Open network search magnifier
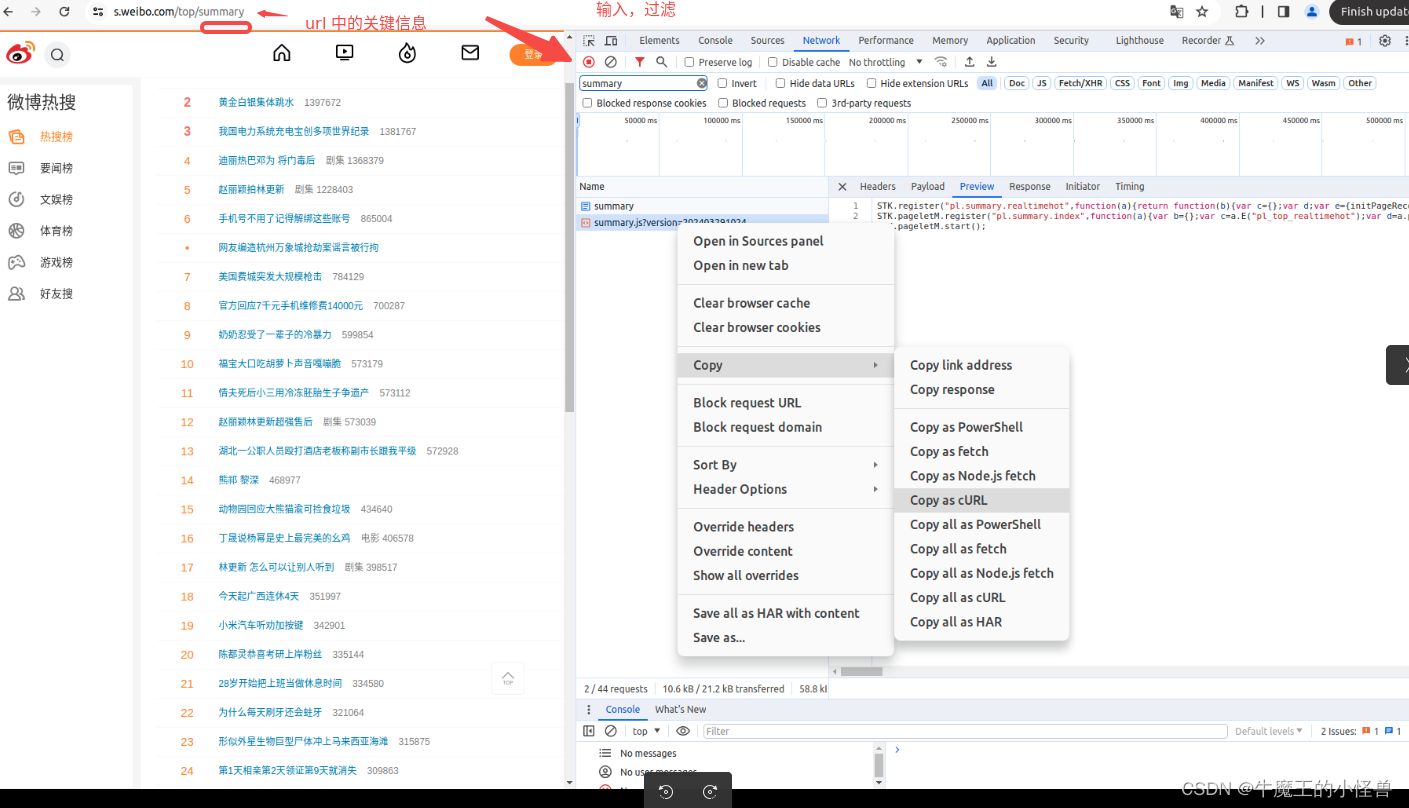The height and width of the screenshot is (808, 1409). coord(661,62)
